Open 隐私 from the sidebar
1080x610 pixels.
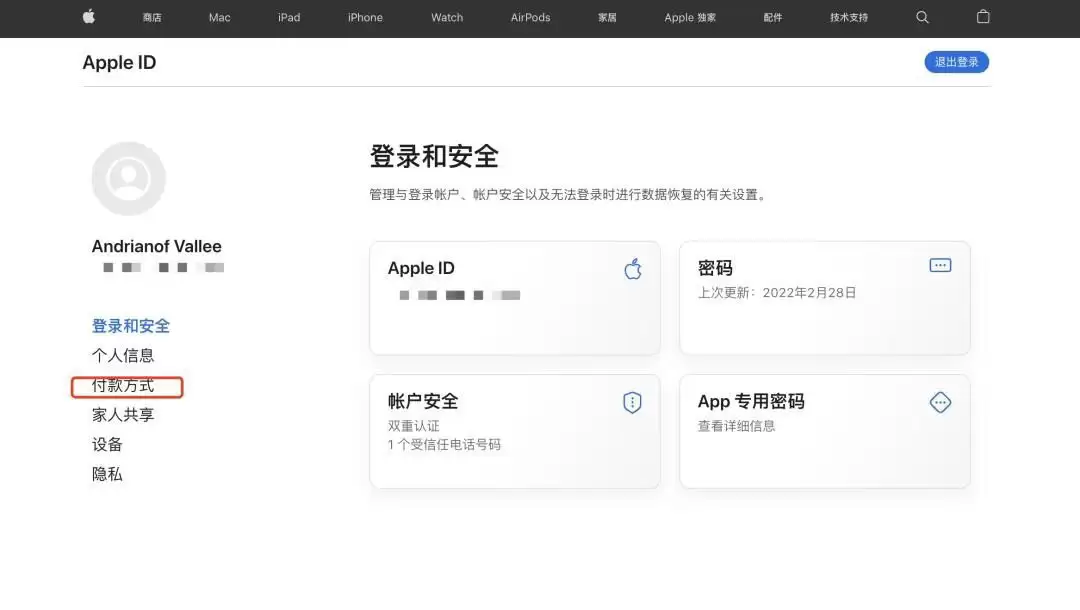click(x=106, y=473)
